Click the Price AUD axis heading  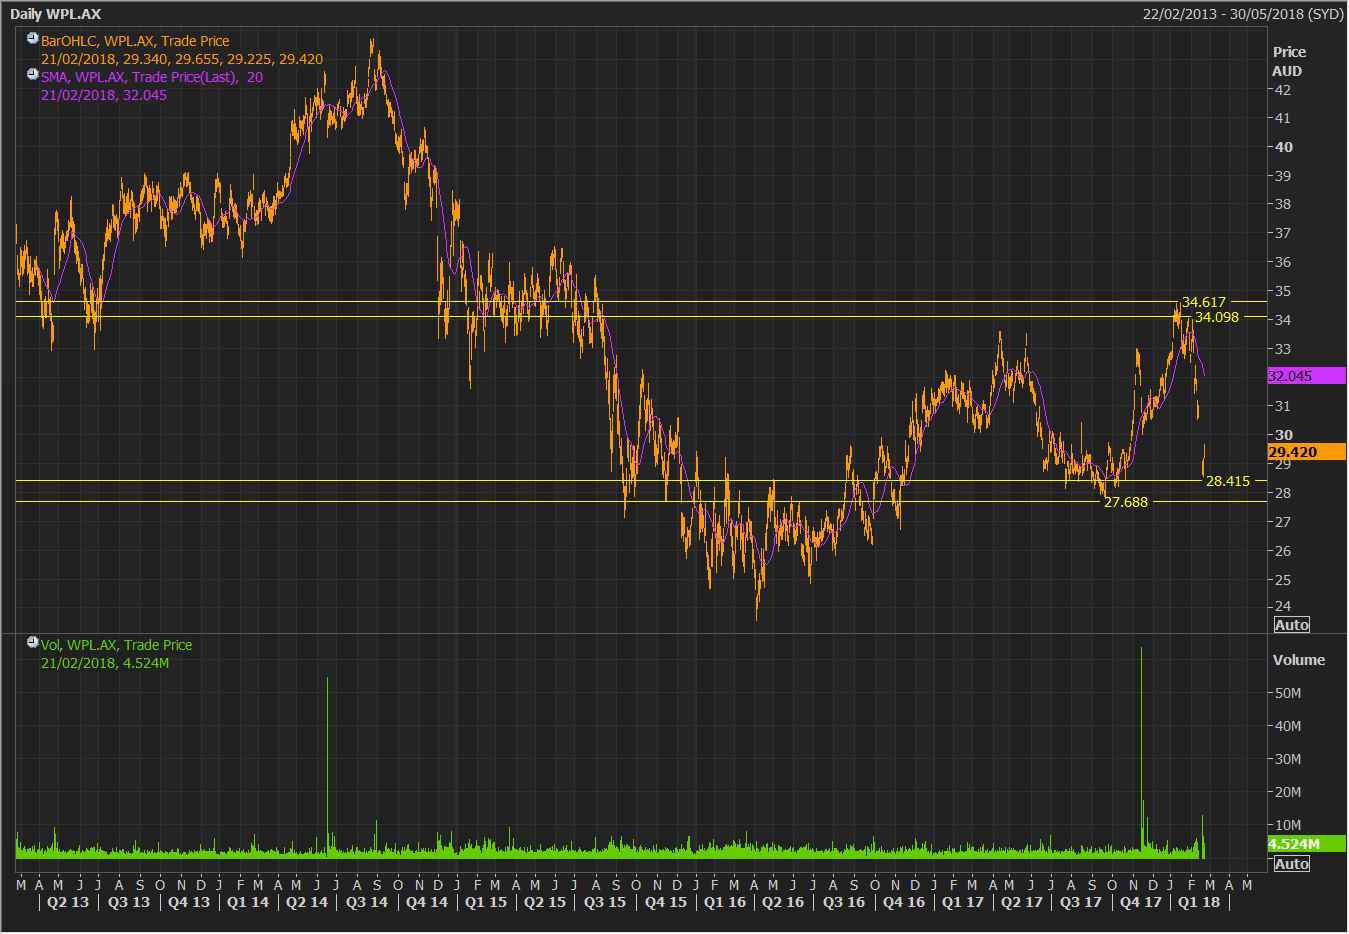tap(1288, 61)
